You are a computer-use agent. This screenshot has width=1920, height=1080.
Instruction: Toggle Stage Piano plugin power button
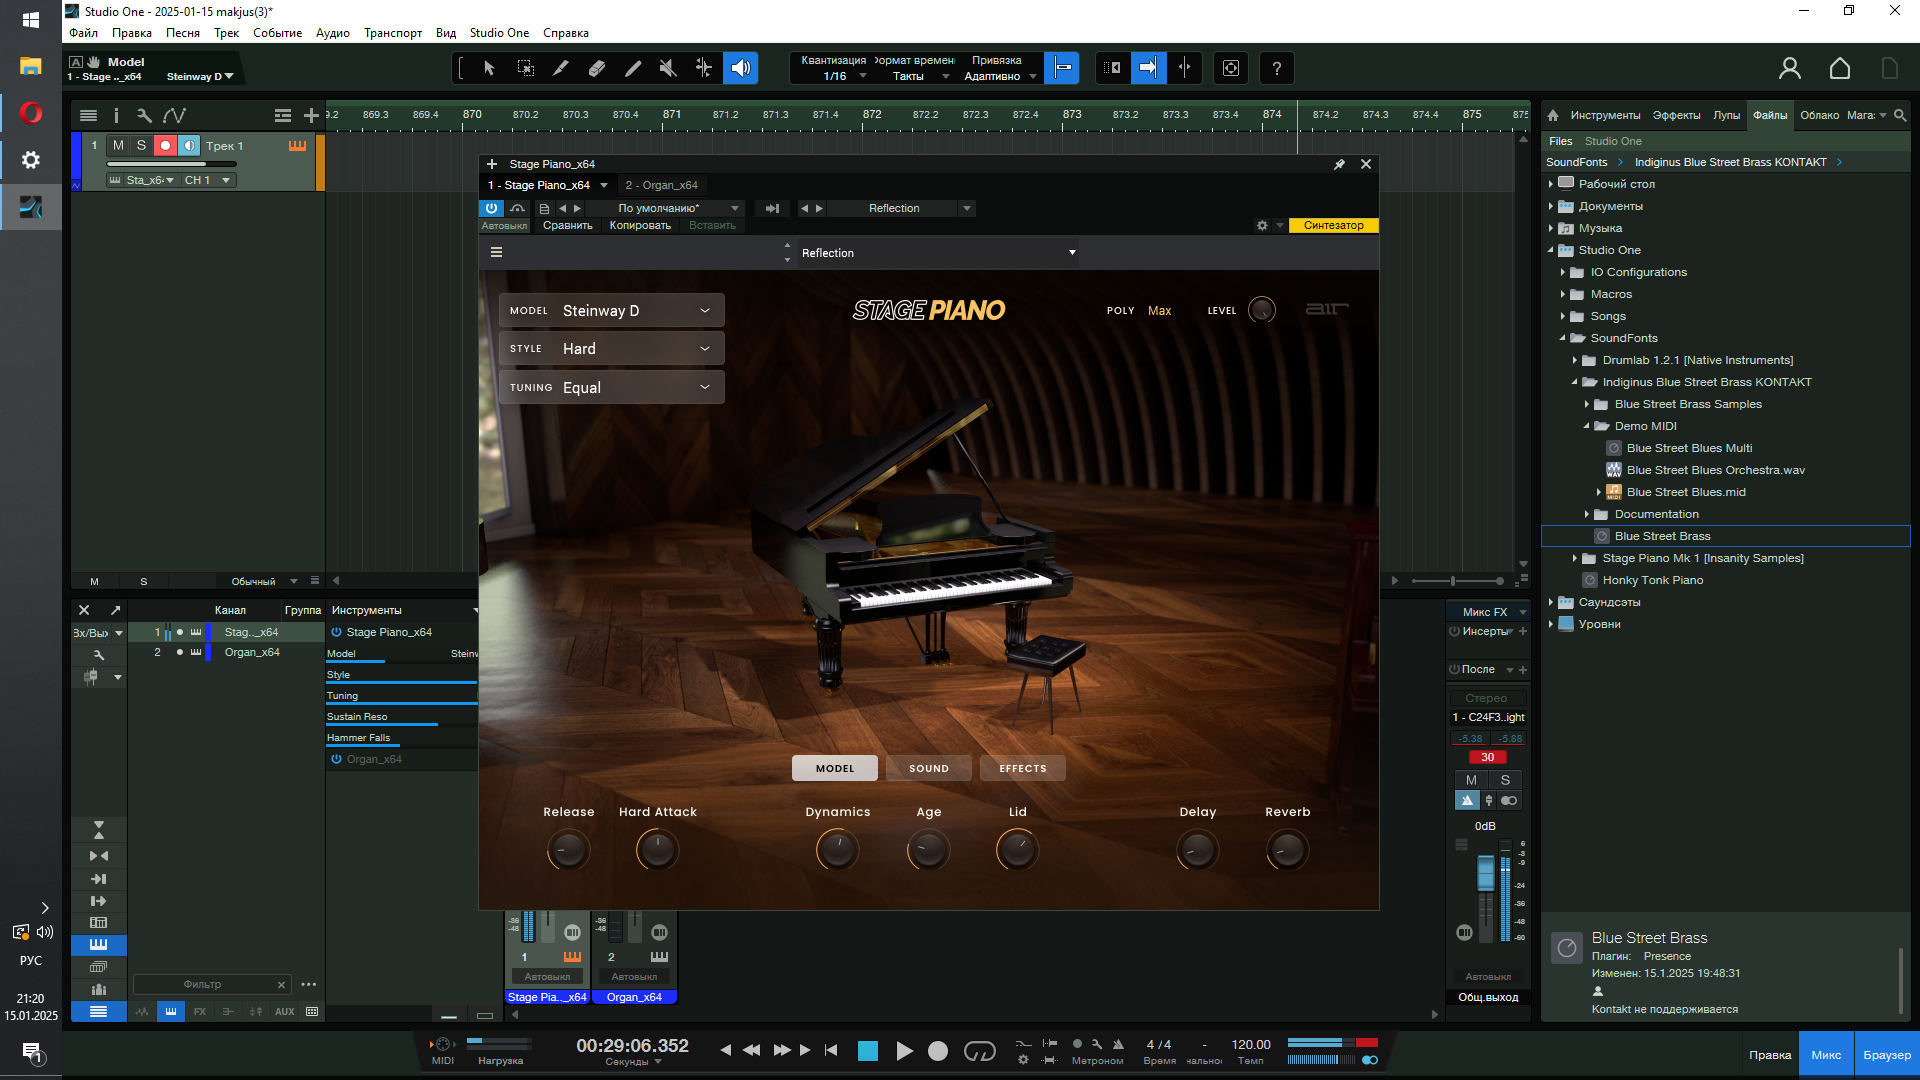click(x=491, y=208)
